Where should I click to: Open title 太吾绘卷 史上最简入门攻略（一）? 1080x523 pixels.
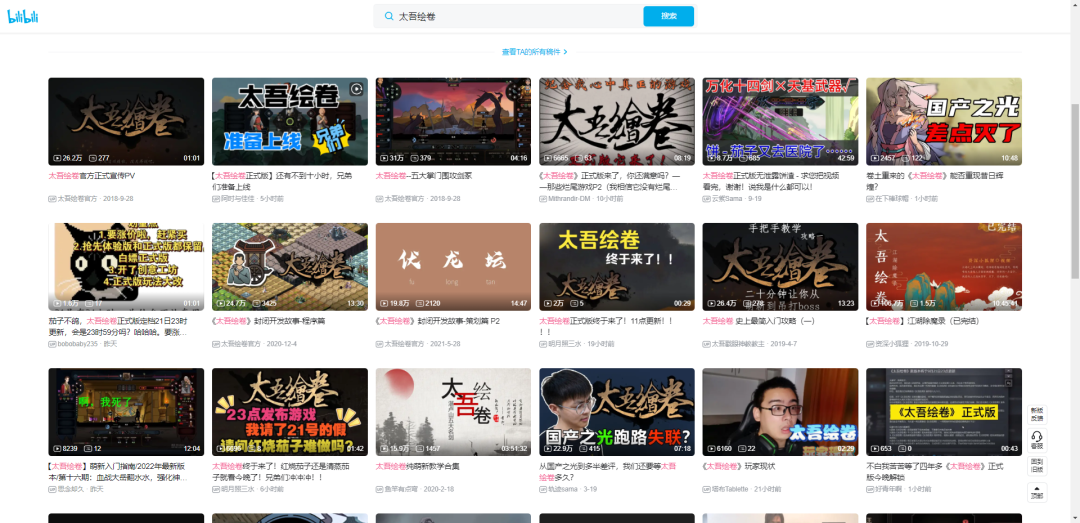coord(758,321)
